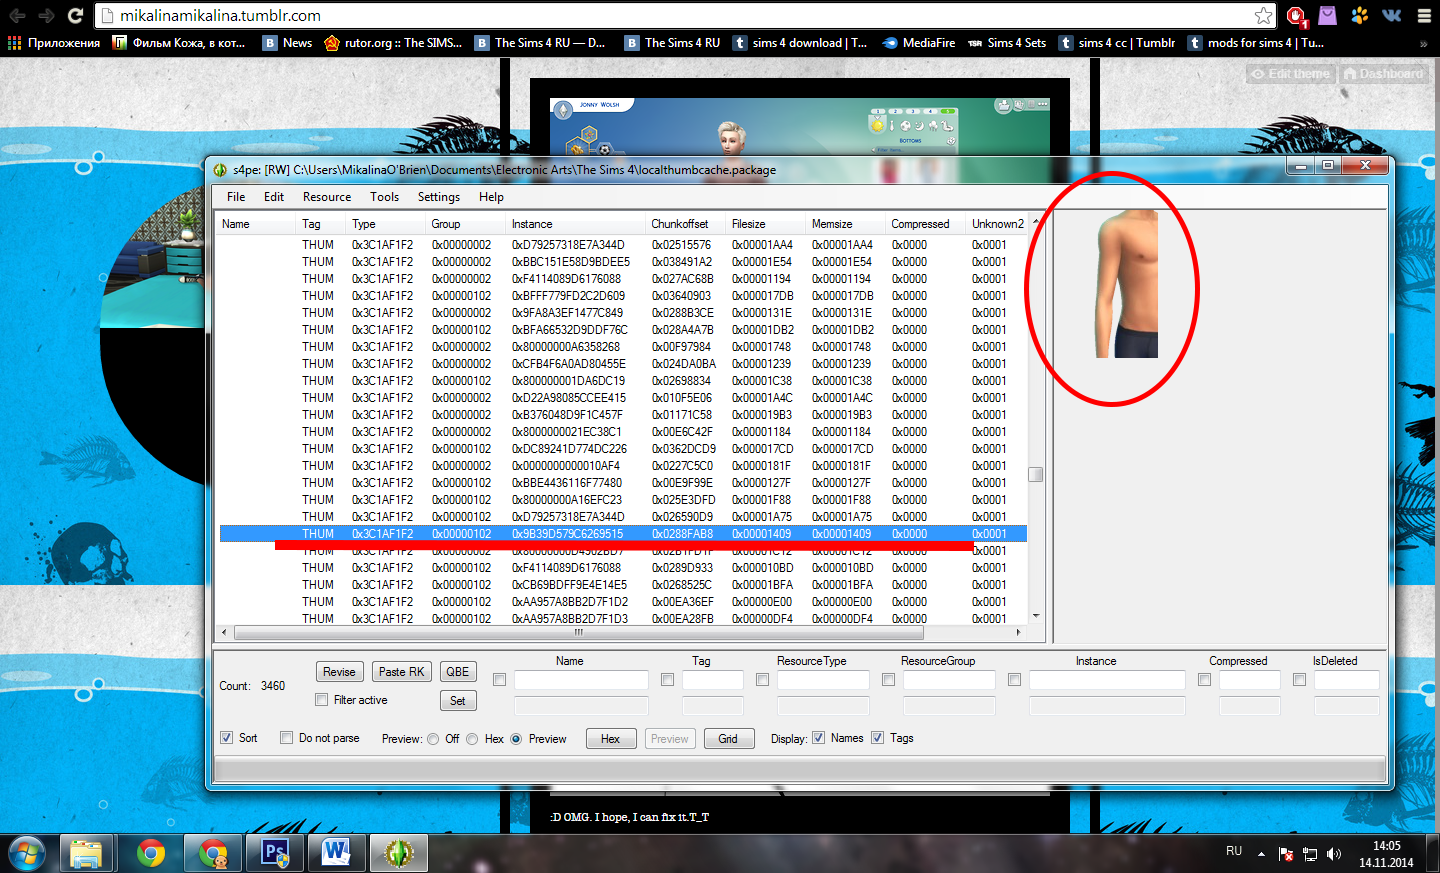The height and width of the screenshot is (873, 1440).
Task: Expand the bookmarks bar overflow chevron
Action: tap(1423, 43)
